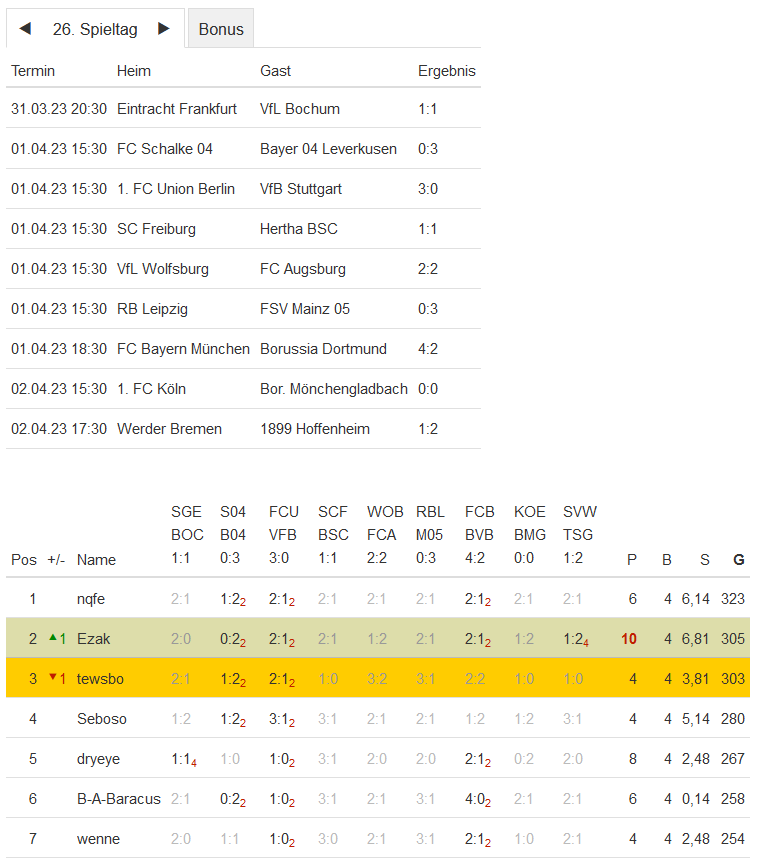
Task: Sort ranking by the P column header
Action: (x=631, y=560)
